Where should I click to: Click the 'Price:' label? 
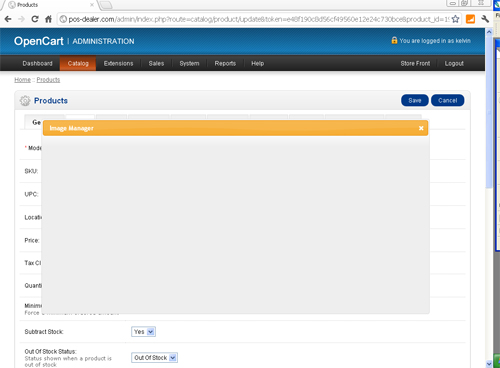(x=32, y=240)
